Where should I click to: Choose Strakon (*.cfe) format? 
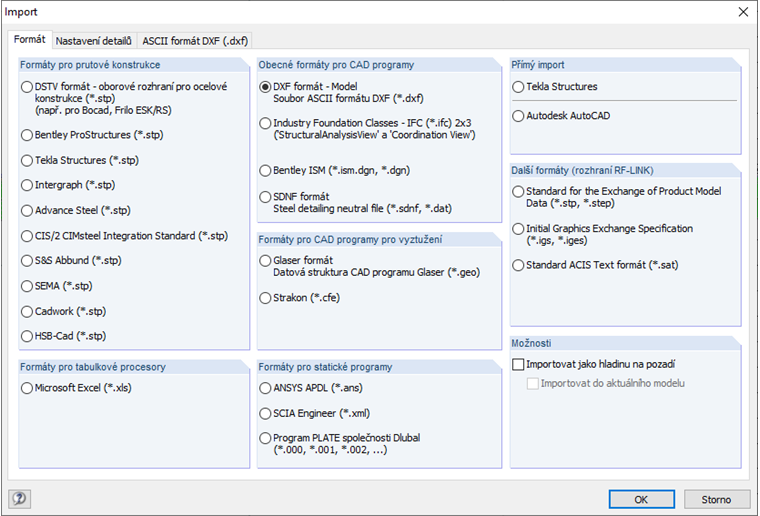click(x=265, y=298)
